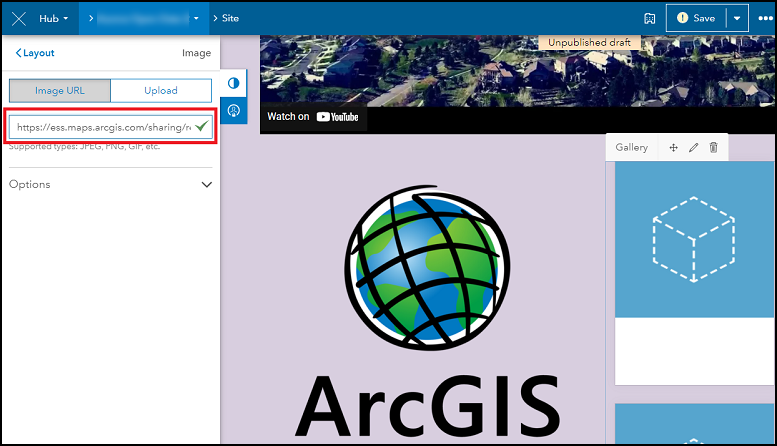Expand the Save options dropdown arrow

pos(738,18)
